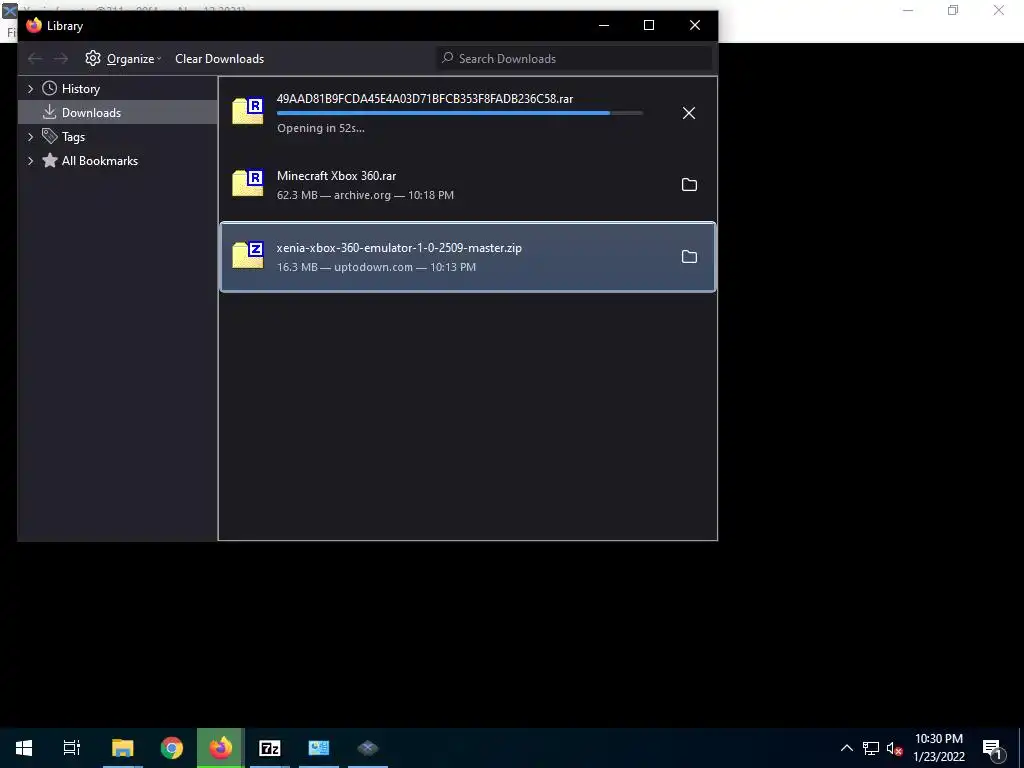Restore down the Xenia background window
Viewport: 1024px width, 768px height.
pyautogui.click(x=953, y=10)
